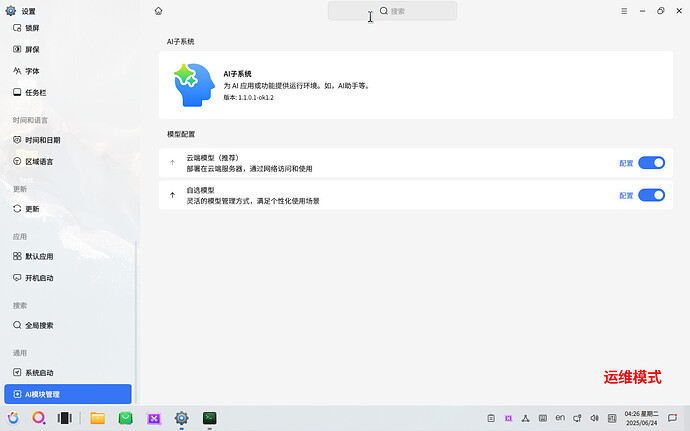Screen dimensions: 690x431
Task: Open the notification center tray icon
Action: [x=672, y=418]
